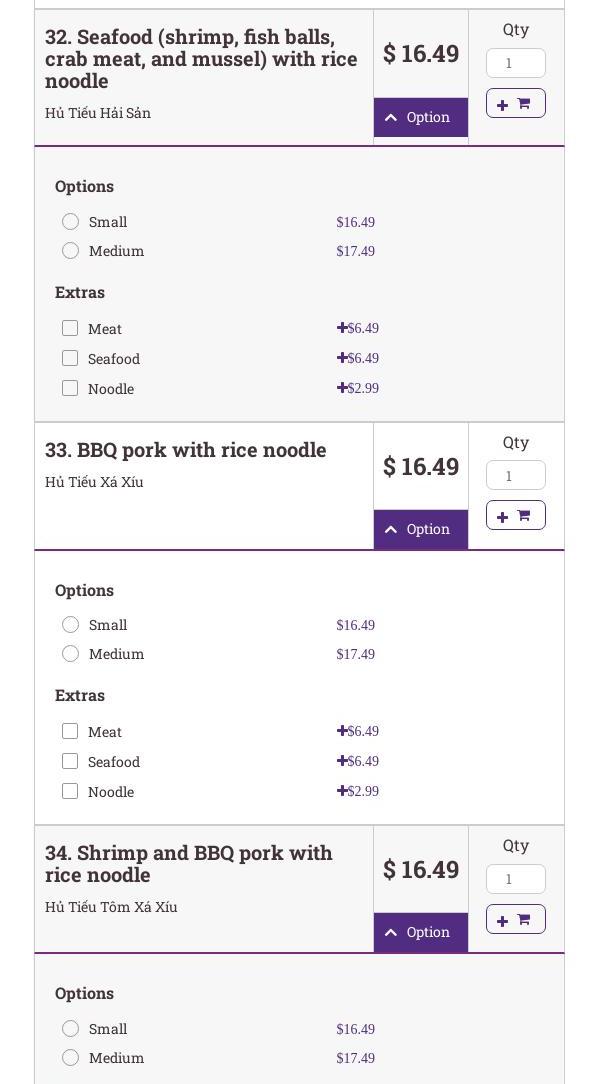Viewport: 605px width, 1084px height.
Task: Add Seafood rice noodle item 32 to cart
Action: pyautogui.click(x=515, y=103)
